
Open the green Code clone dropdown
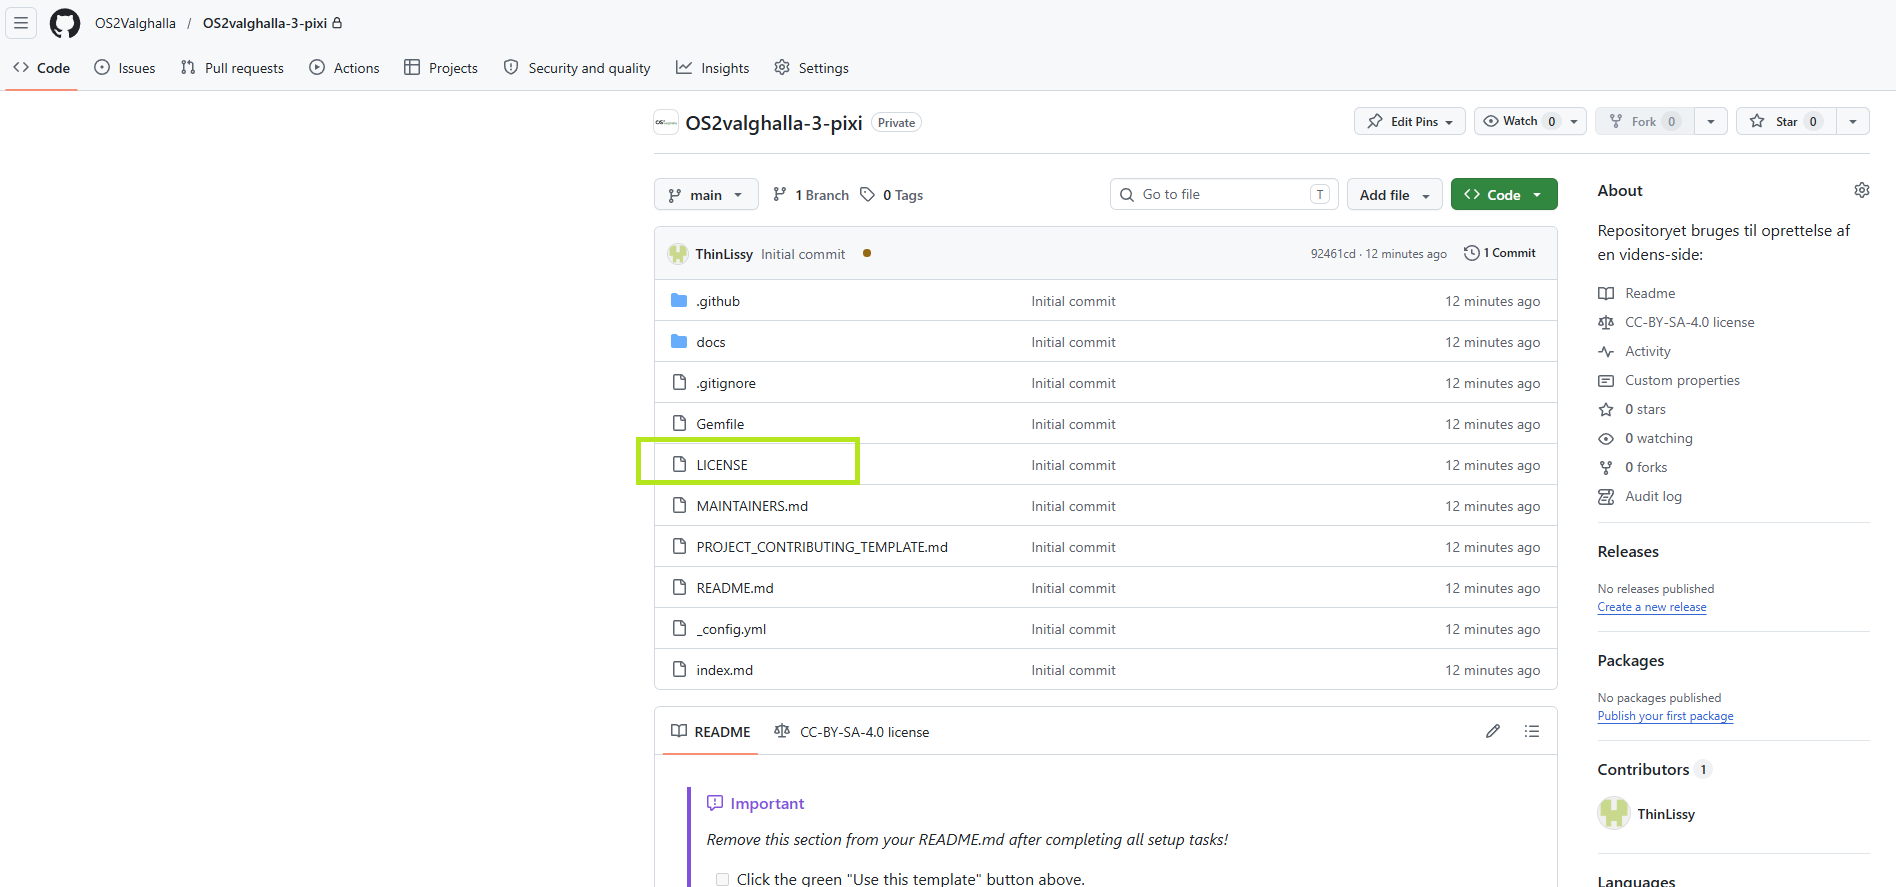pos(1504,195)
